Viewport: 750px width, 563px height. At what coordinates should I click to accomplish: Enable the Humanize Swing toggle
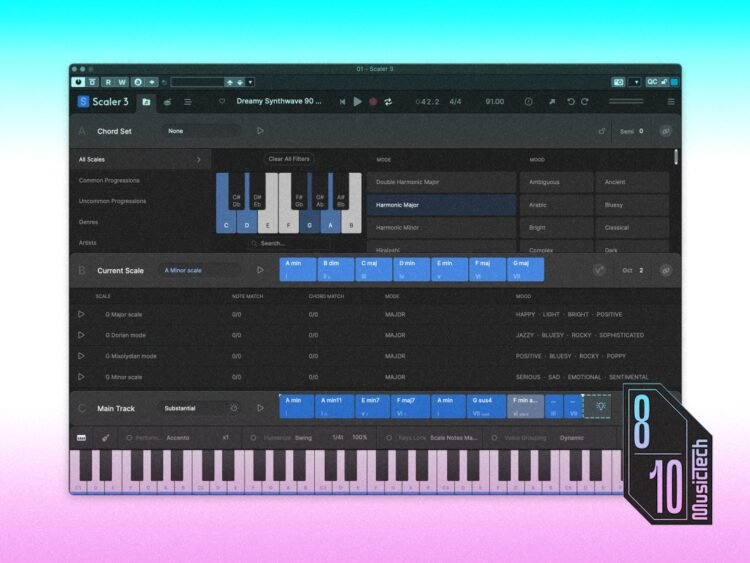[x=254, y=437]
